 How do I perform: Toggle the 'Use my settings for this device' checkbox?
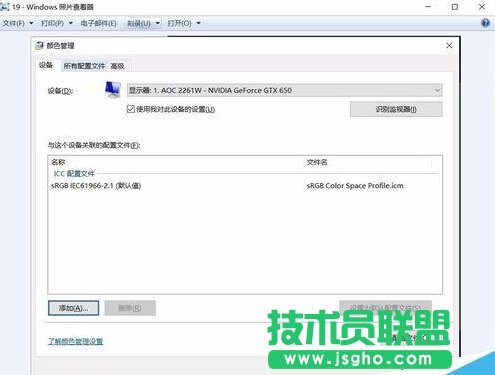tap(131, 109)
